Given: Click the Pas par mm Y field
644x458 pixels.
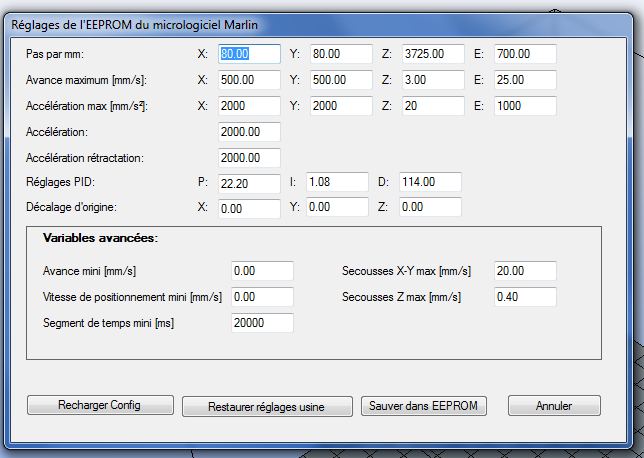Looking at the screenshot, I should point(341,54).
